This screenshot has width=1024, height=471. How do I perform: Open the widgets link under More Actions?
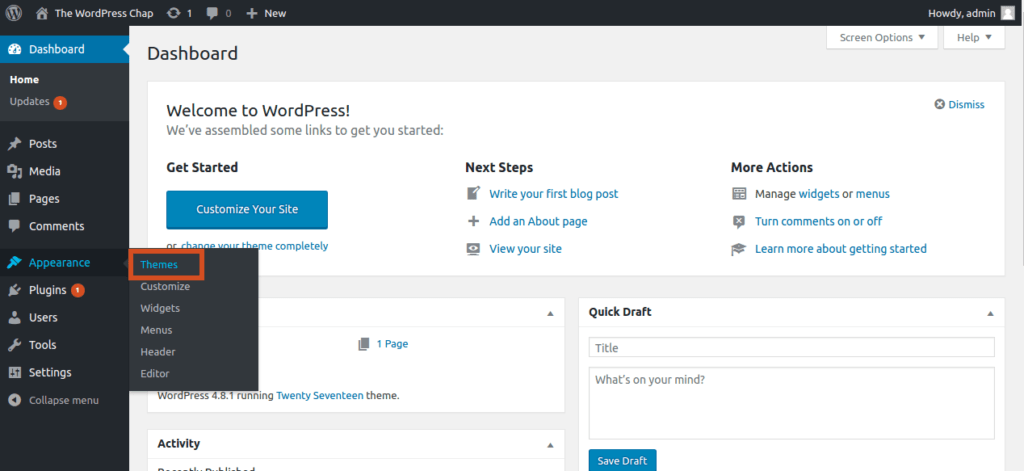click(x=819, y=194)
